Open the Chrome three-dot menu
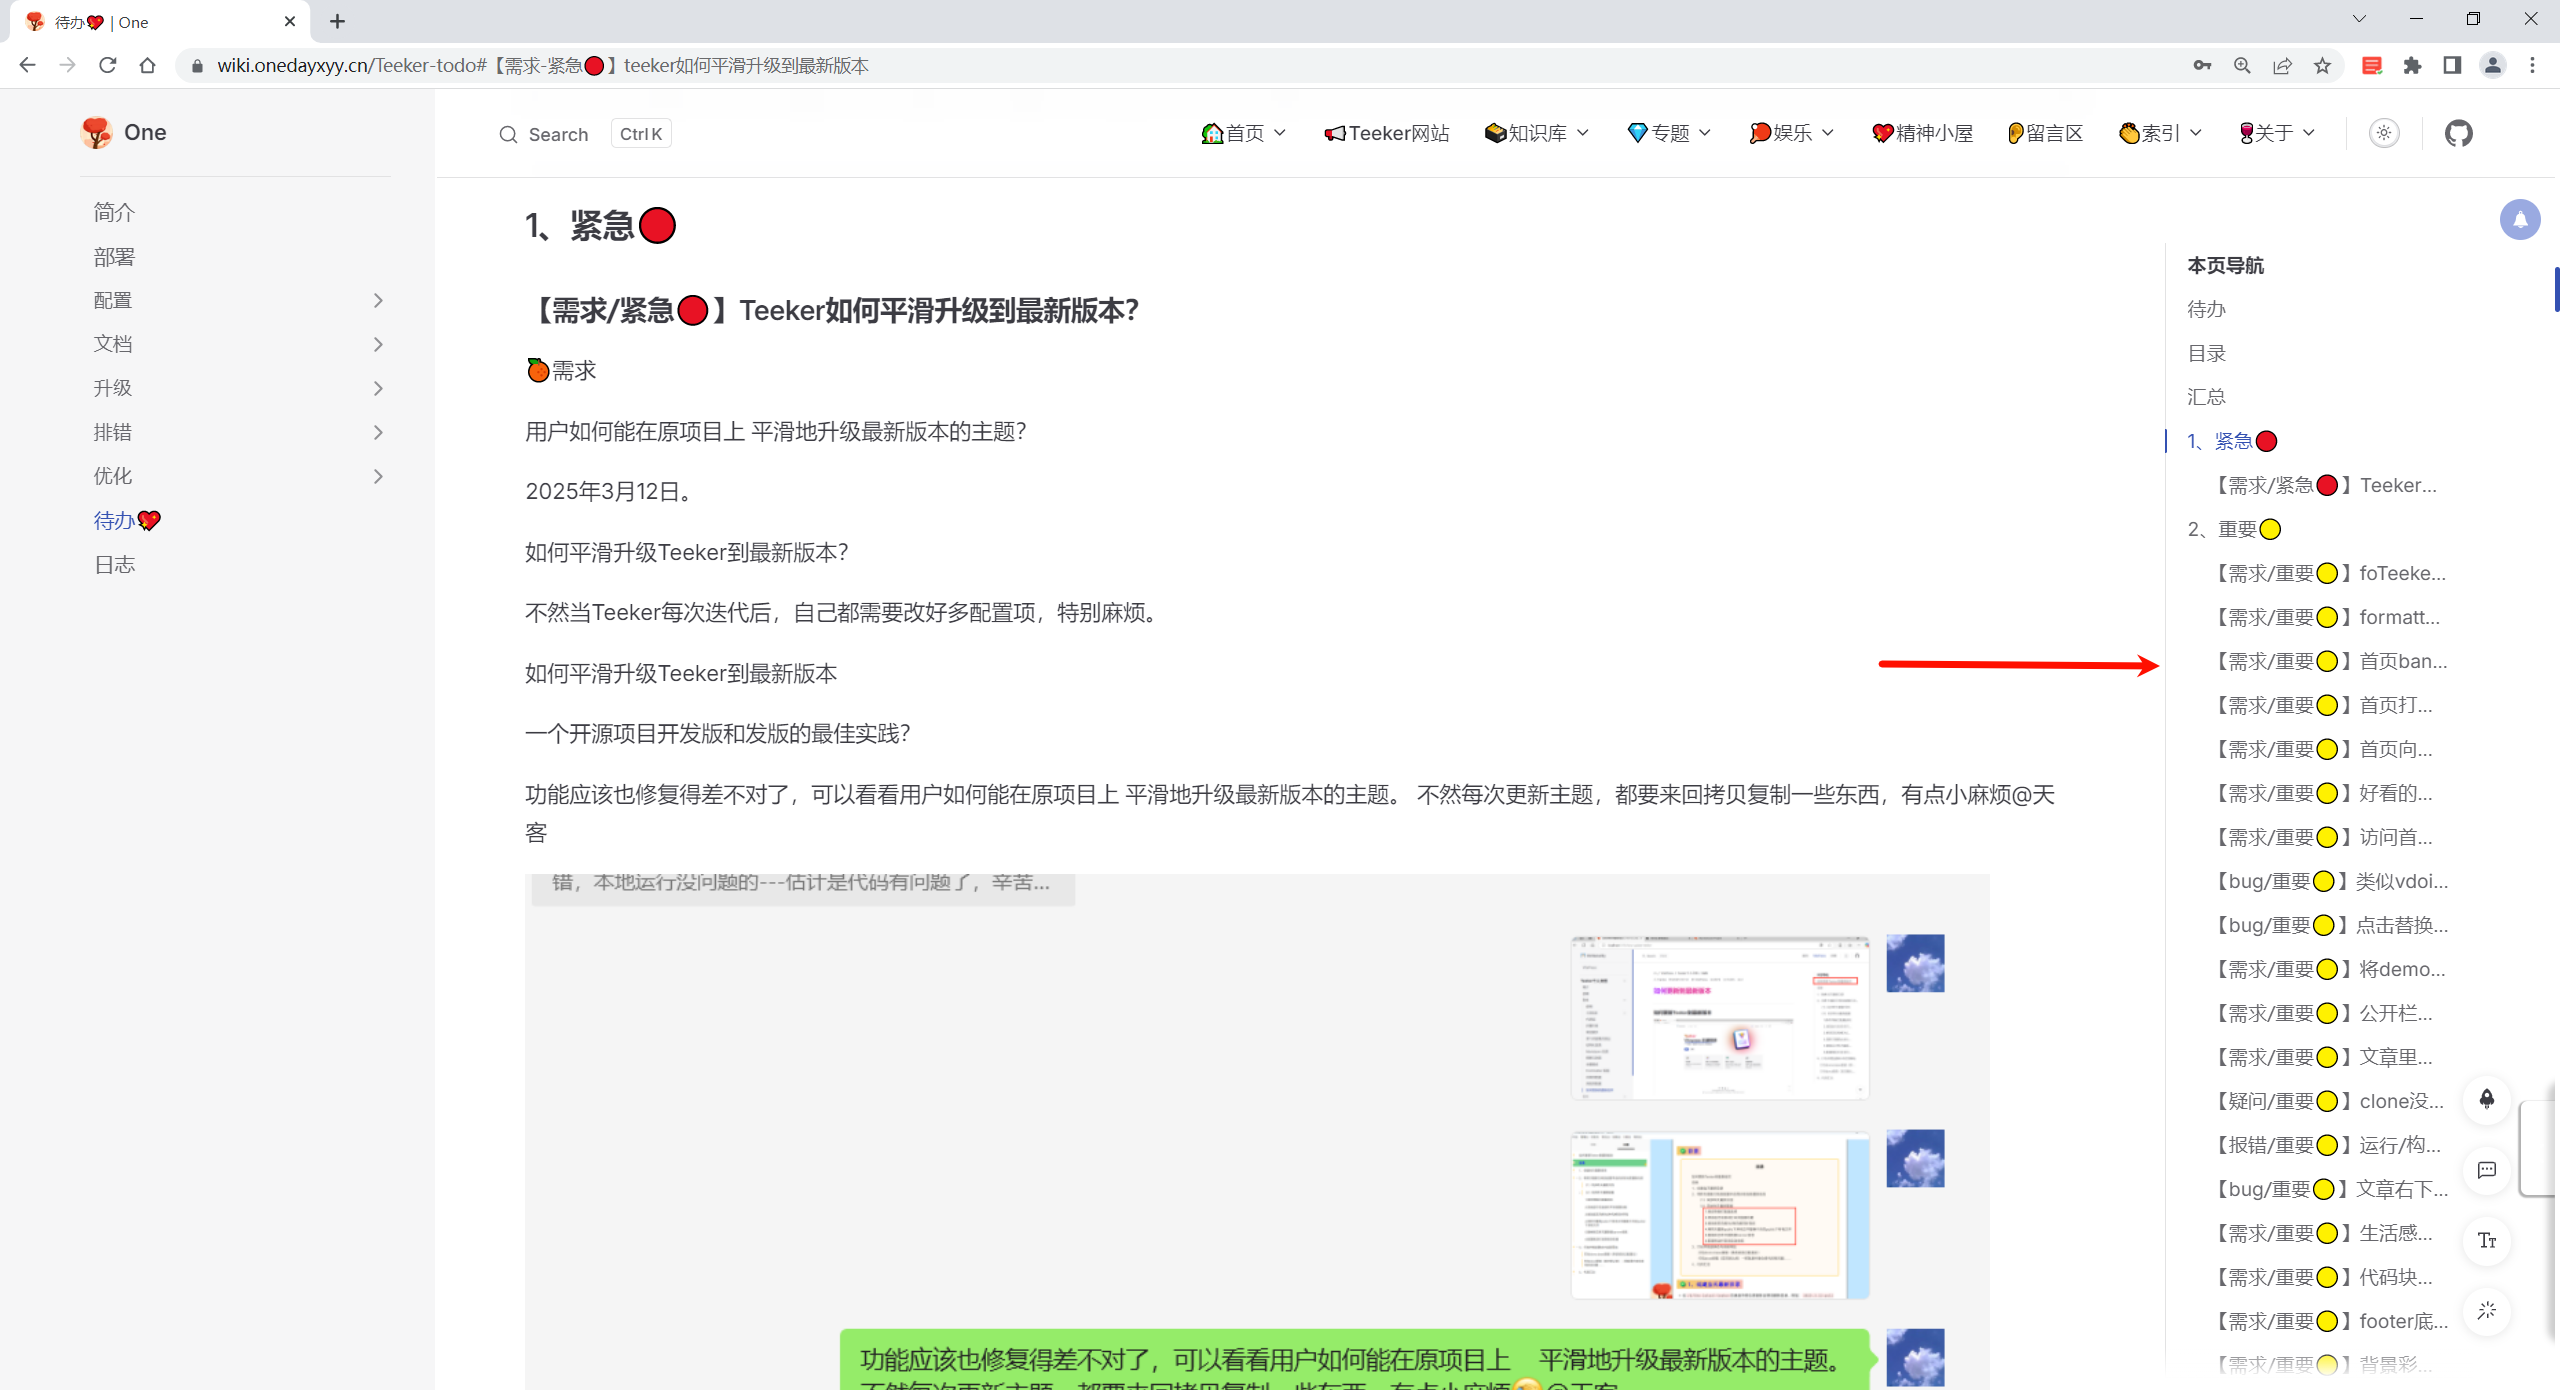The width and height of the screenshot is (2560, 1390). click(2532, 65)
